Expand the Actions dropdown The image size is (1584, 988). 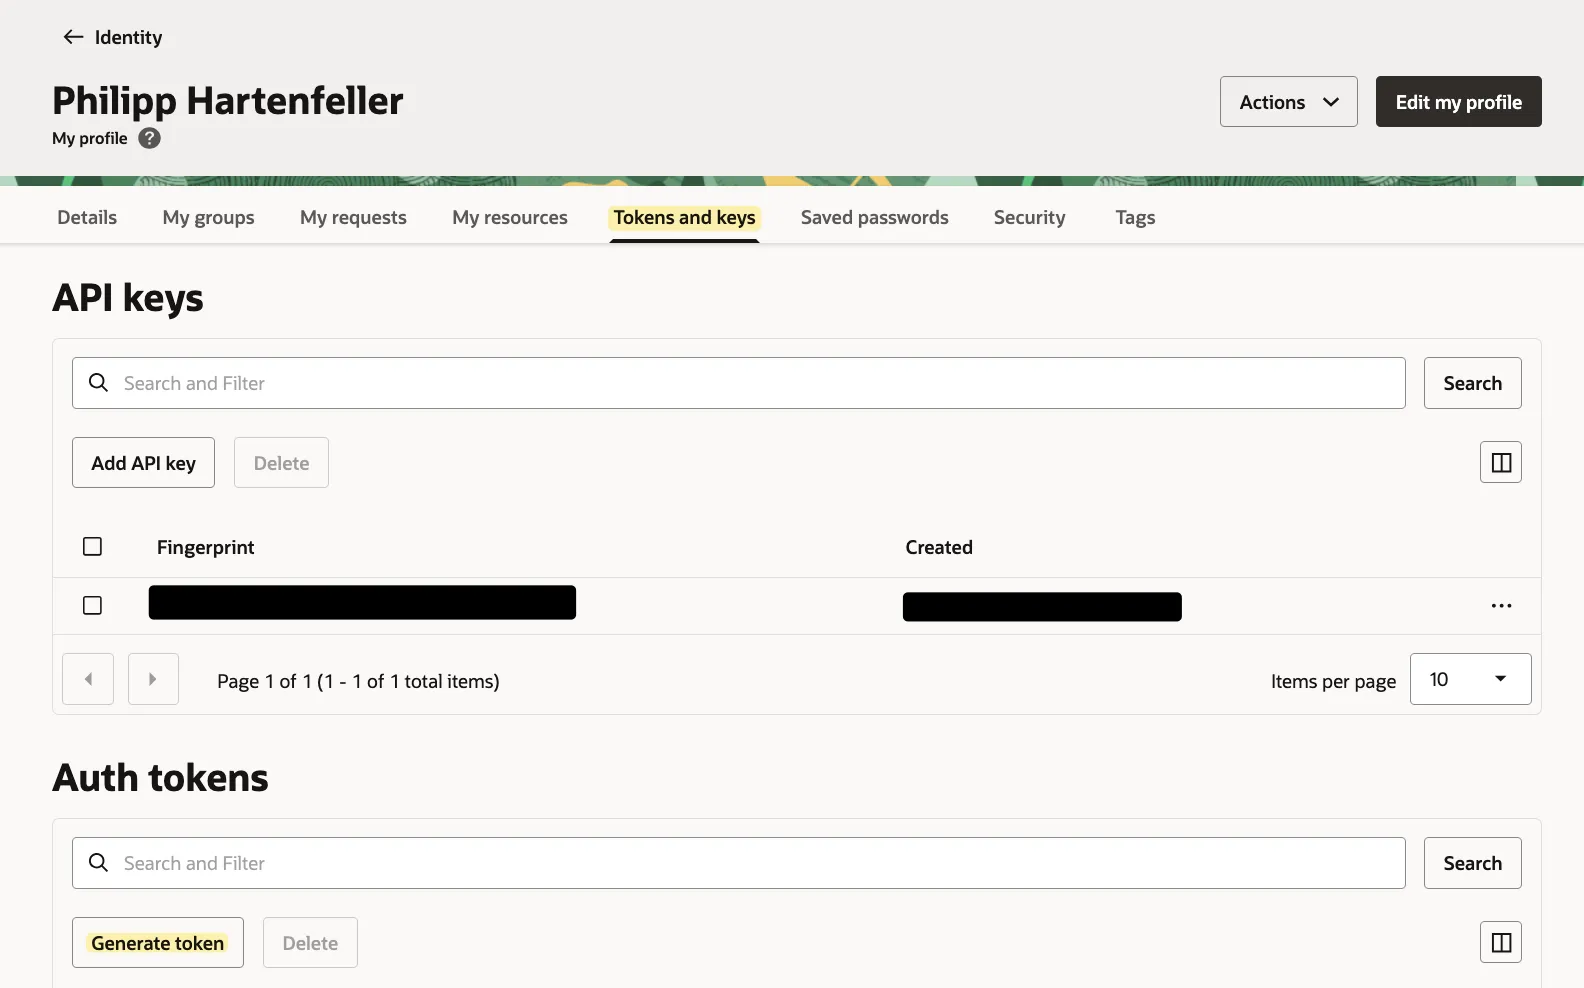[1288, 102]
